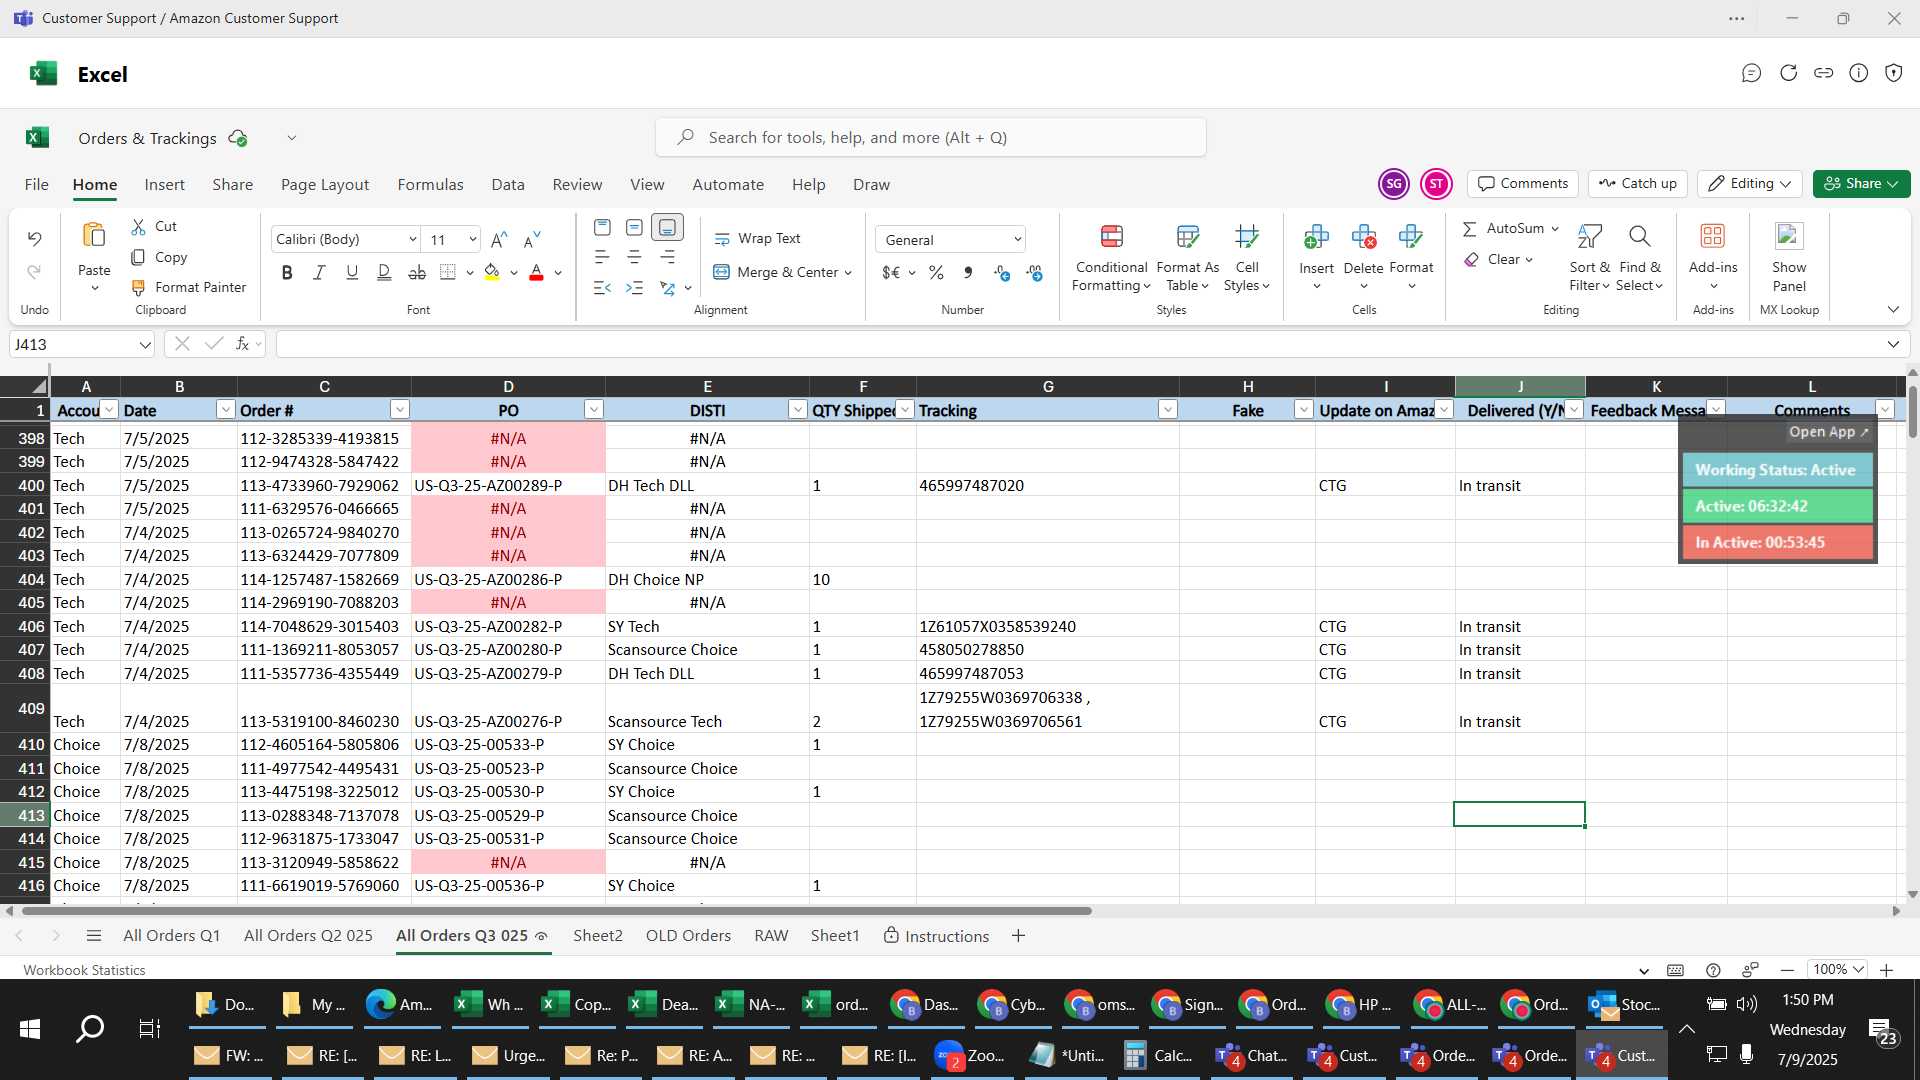1920x1080 pixels.
Task: Toggle middle vertical alignment
Action: point(634,227)
